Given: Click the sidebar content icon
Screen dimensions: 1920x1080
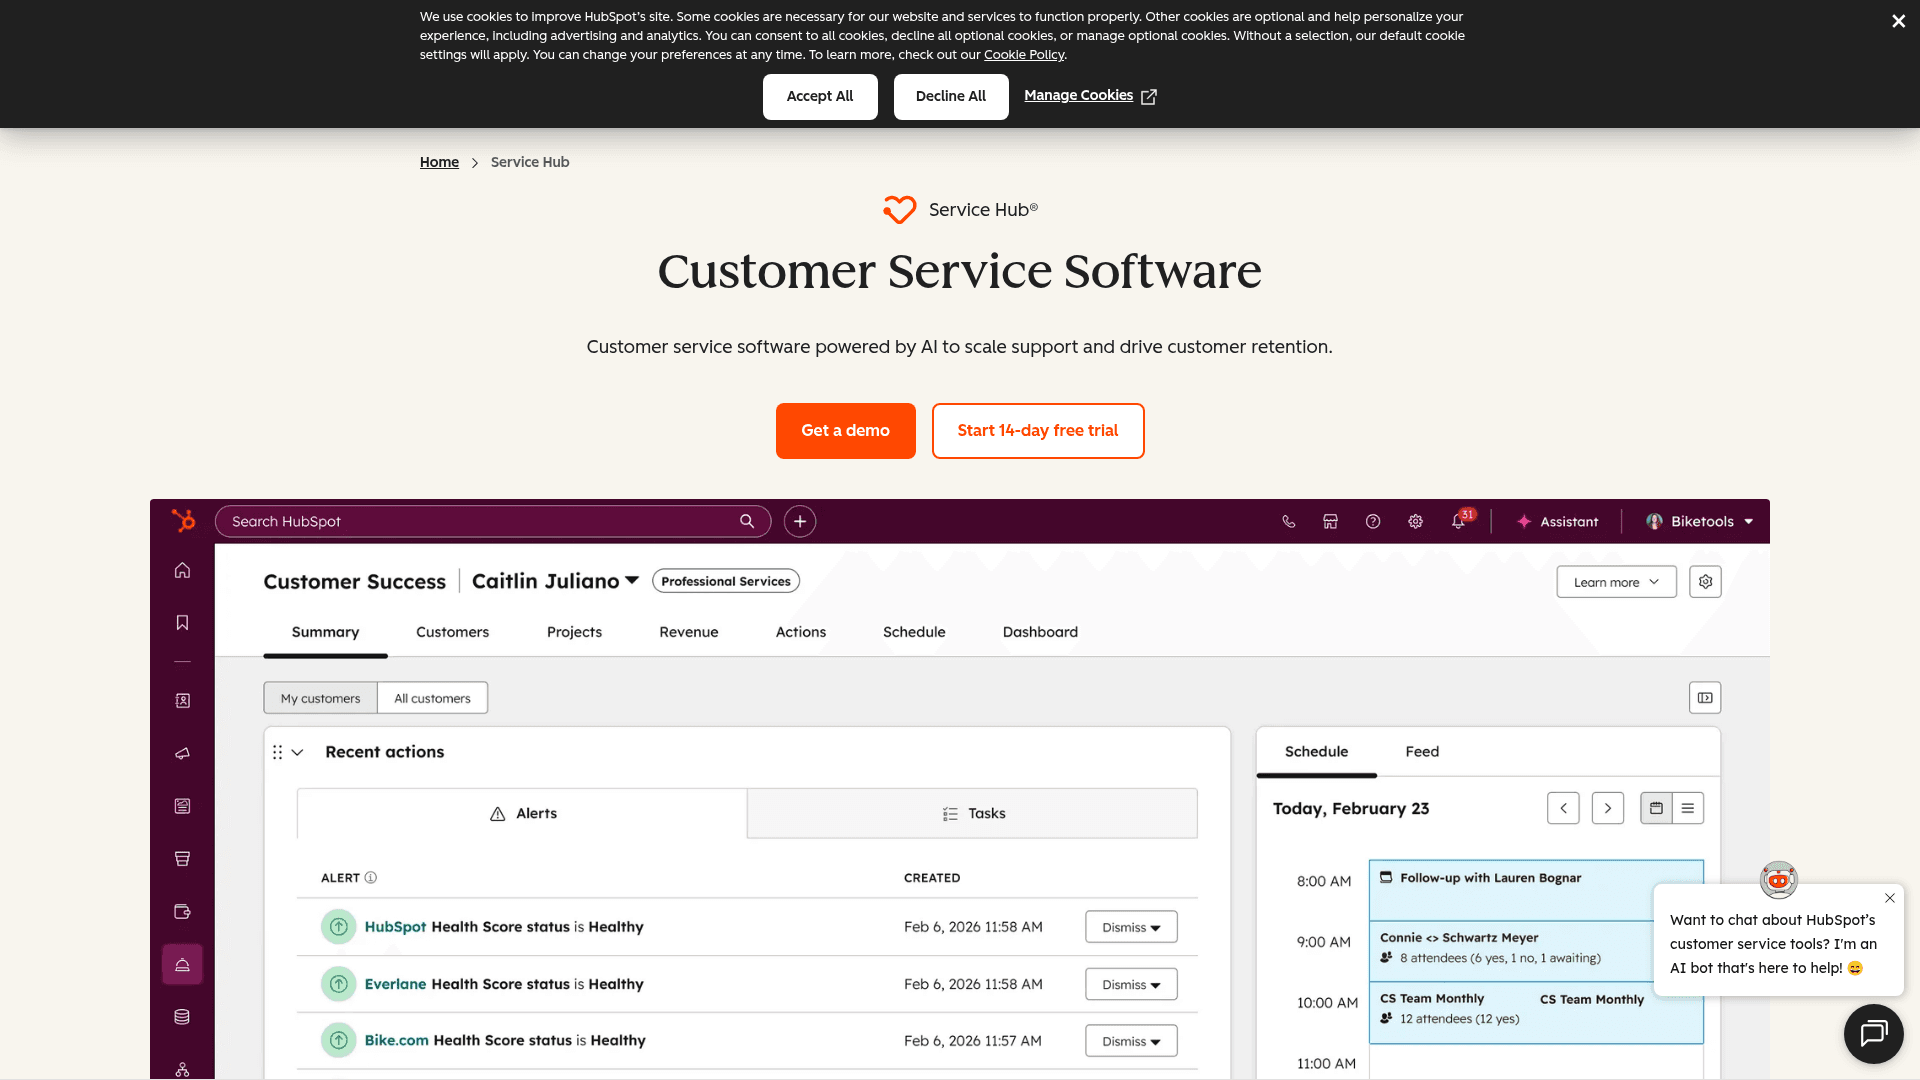Looking at the screenshot, I should [182, 806].
